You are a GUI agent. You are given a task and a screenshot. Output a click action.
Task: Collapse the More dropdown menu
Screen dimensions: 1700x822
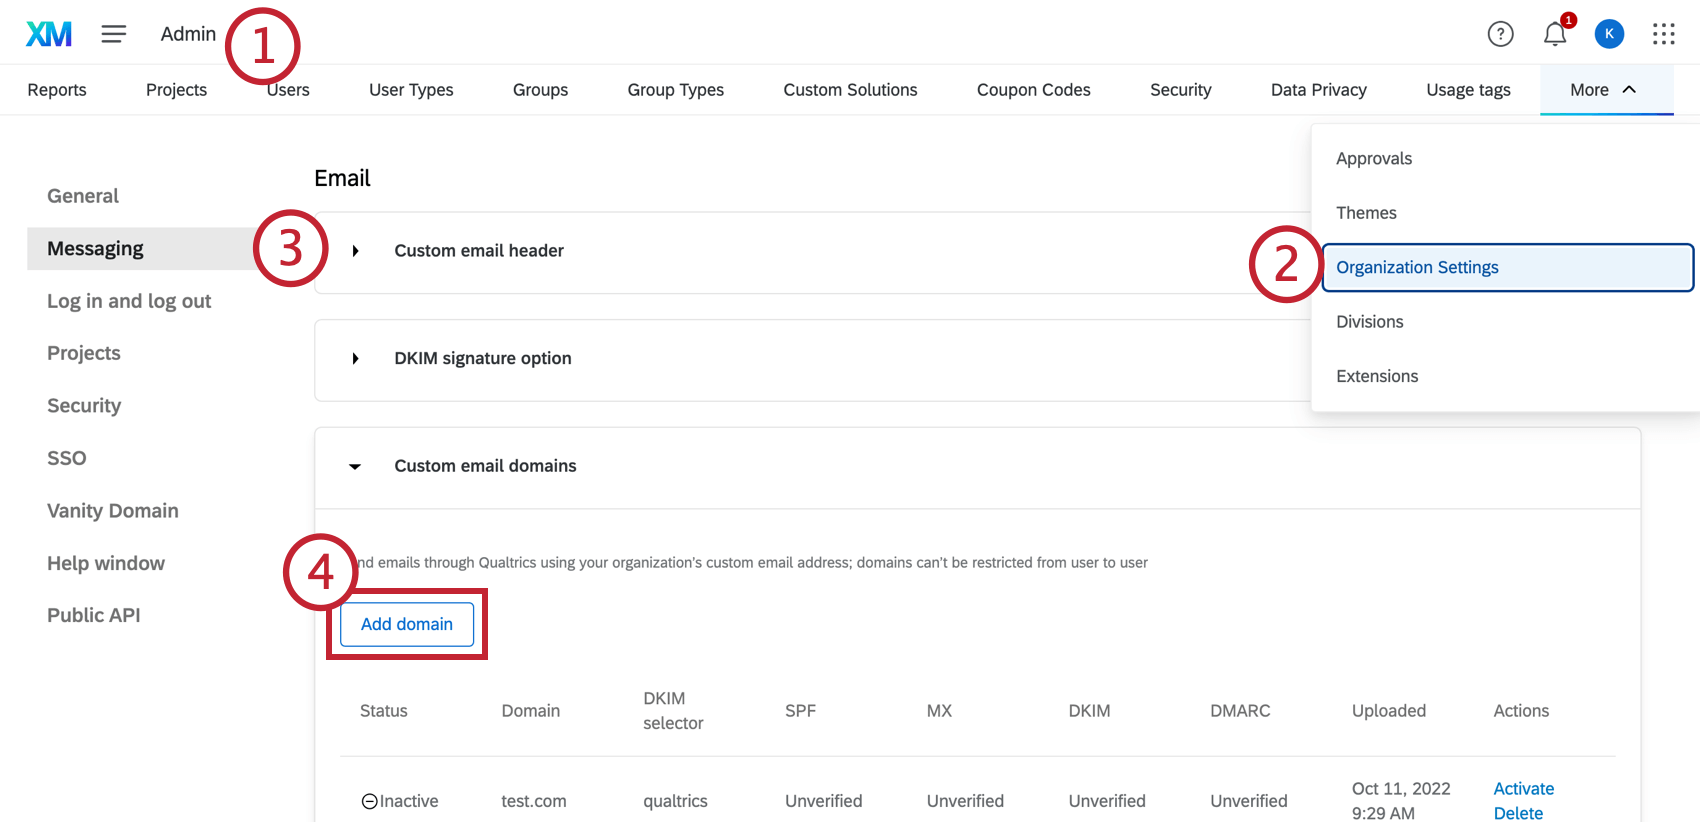[1603, 90]
